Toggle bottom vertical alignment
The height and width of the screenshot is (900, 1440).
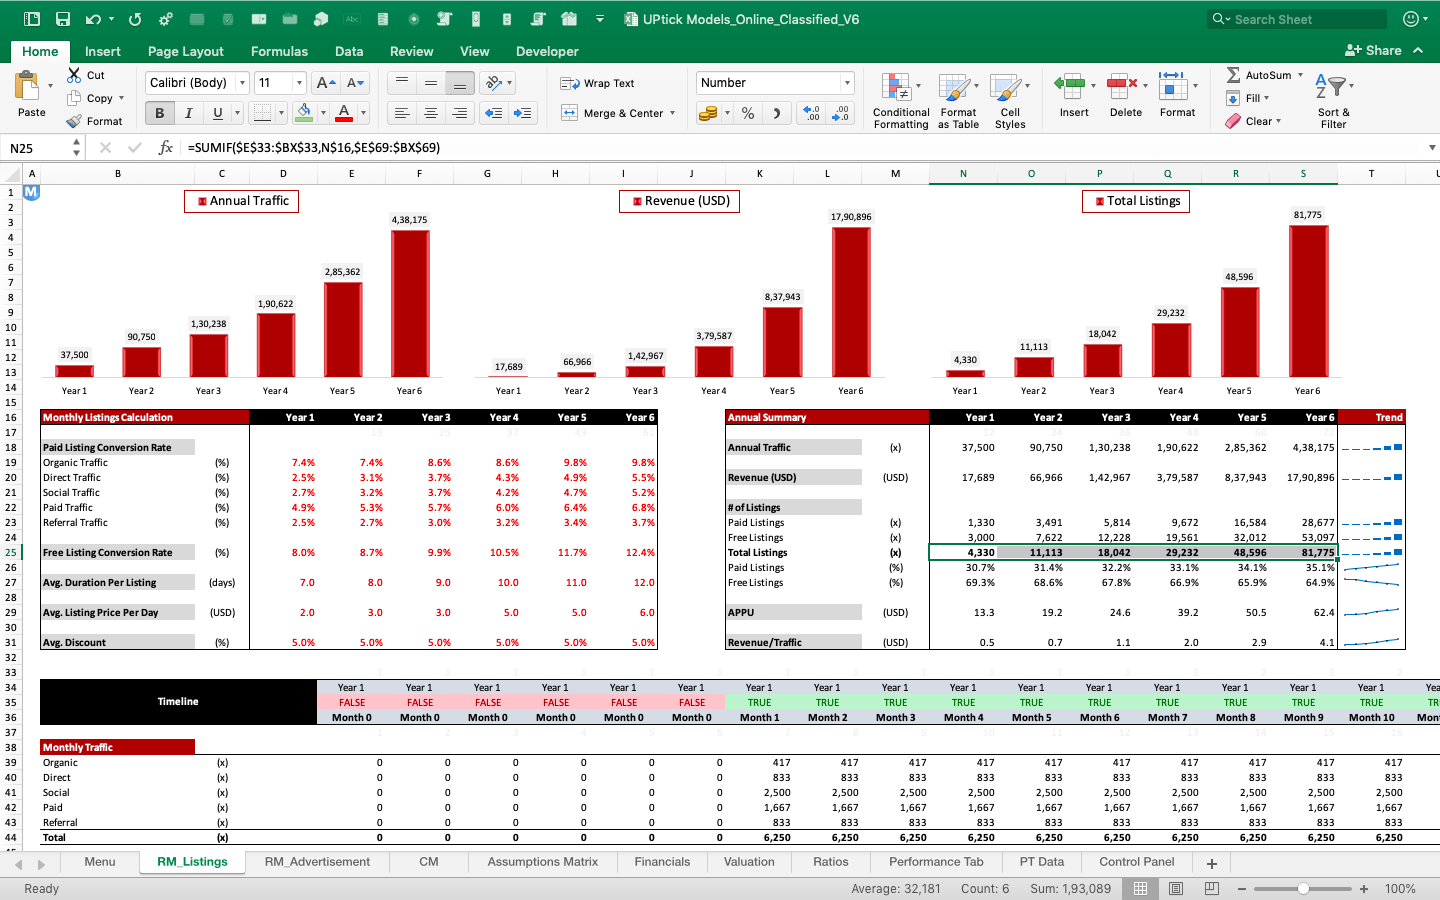[x=460, y=83]
